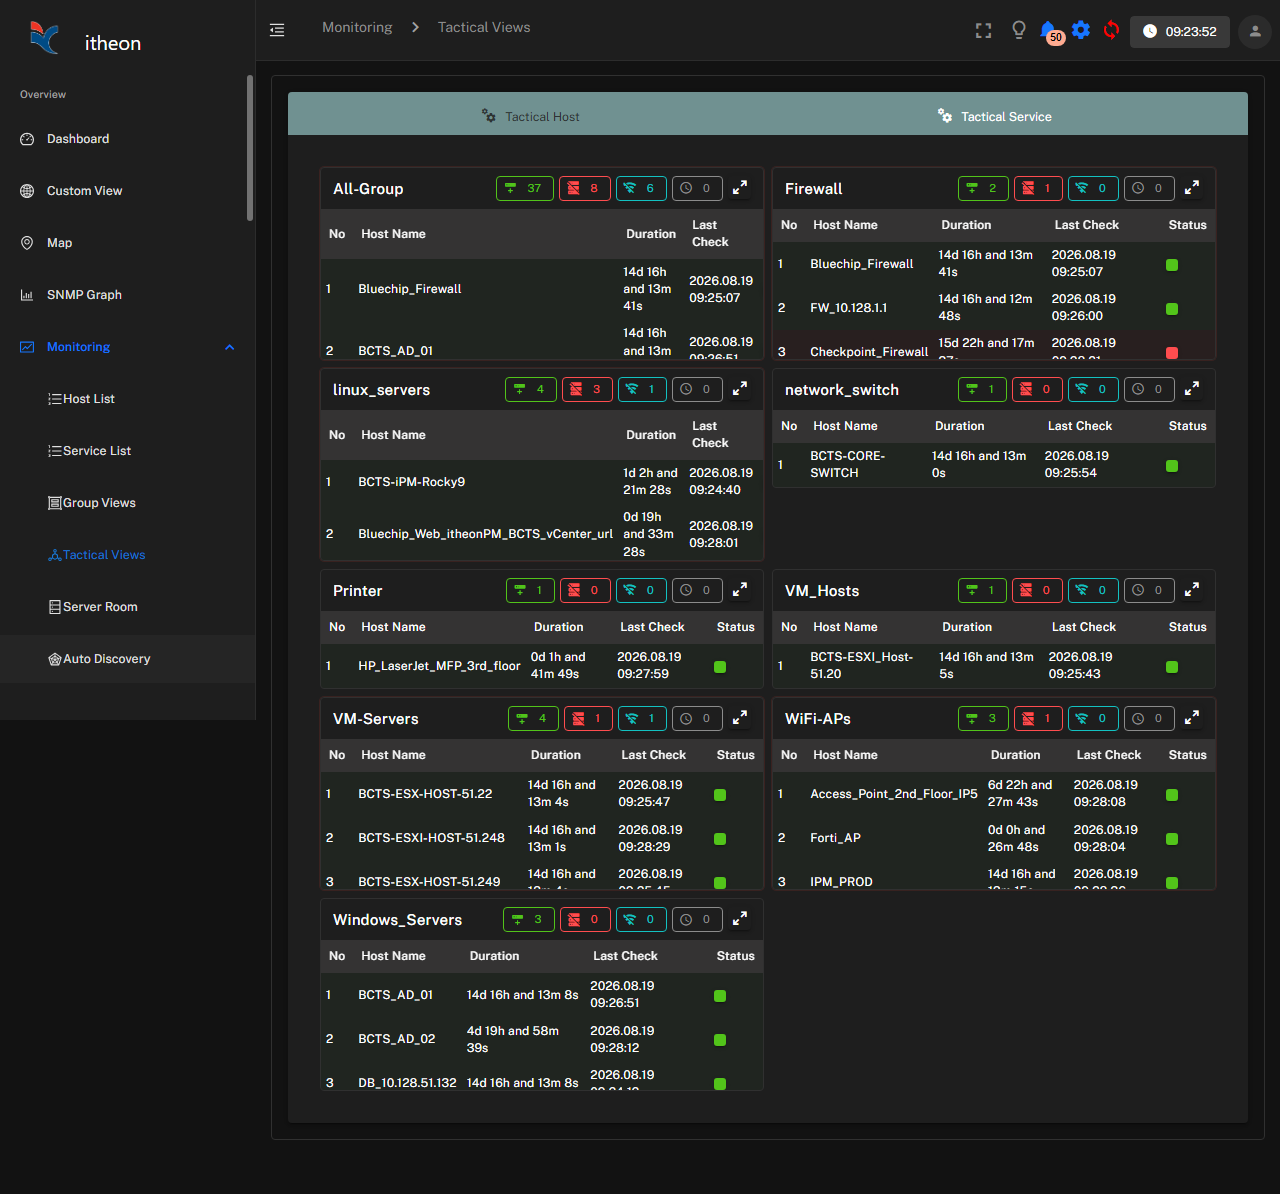Collapse the Monitoring menu chevron
Viewport: 1280px width, 1194px height.
[x=229, y=347]
